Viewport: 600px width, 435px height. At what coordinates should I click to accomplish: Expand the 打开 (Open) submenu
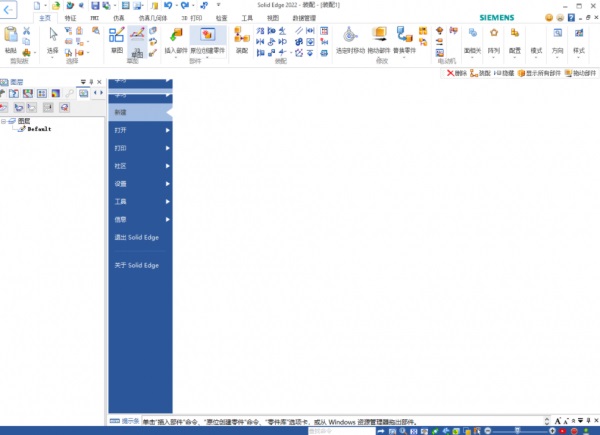[x=140, y=131]
